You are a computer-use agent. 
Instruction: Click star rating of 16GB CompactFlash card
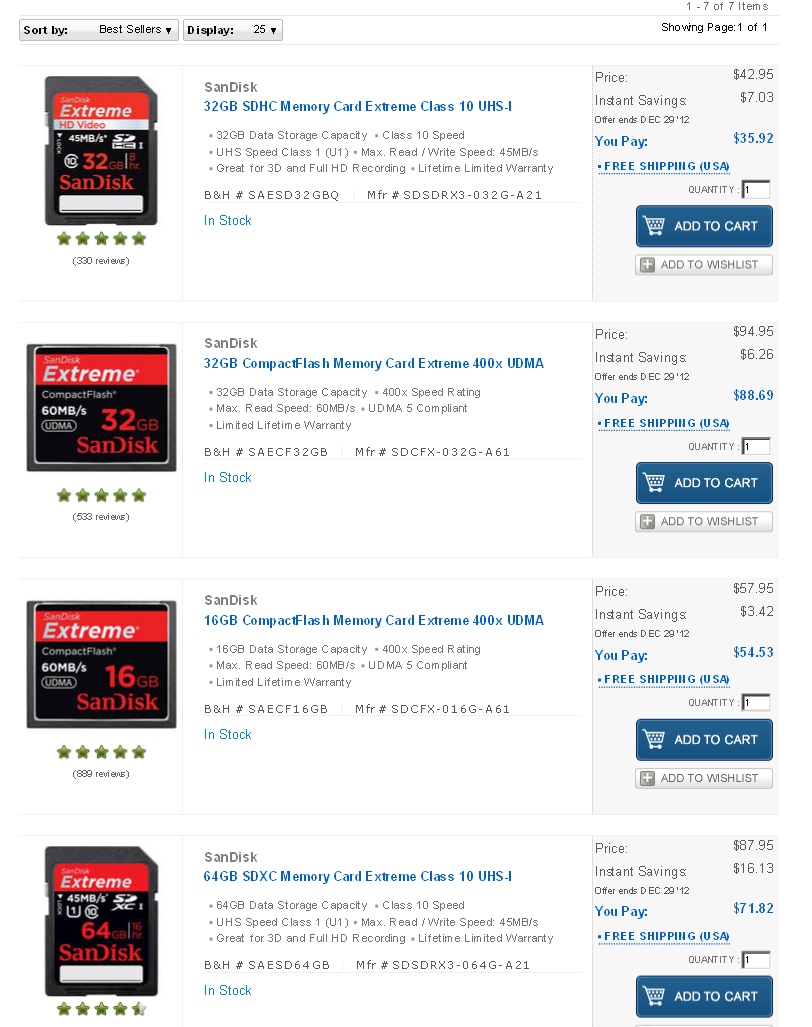tap(101, 753)
